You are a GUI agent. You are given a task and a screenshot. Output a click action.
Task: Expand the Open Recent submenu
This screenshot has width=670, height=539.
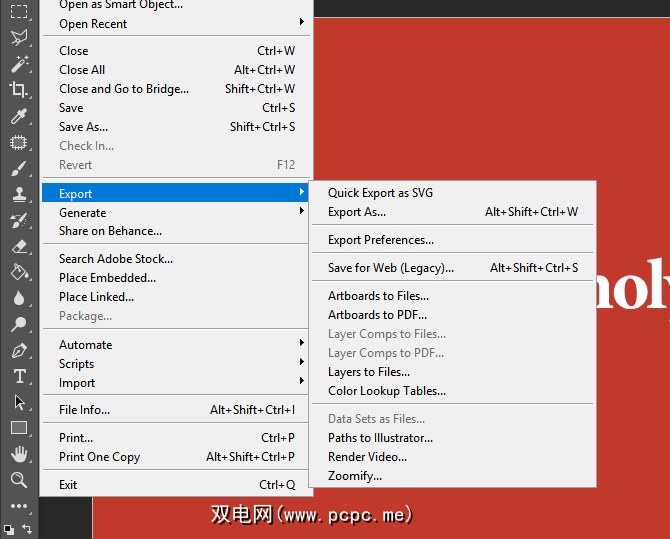click(x=176, y=24)
